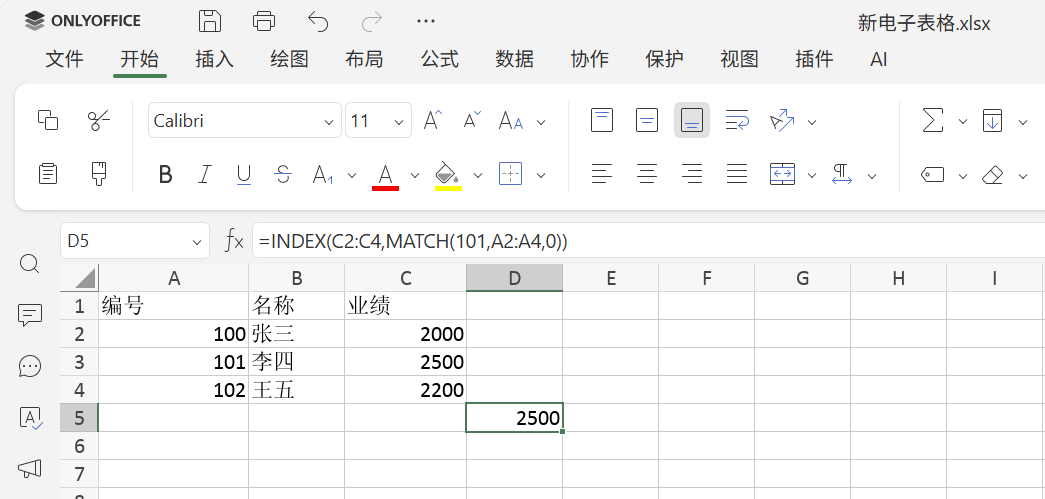1045x499 pixels.
Task: Undo the last action
Action: [x=318, y=22]
